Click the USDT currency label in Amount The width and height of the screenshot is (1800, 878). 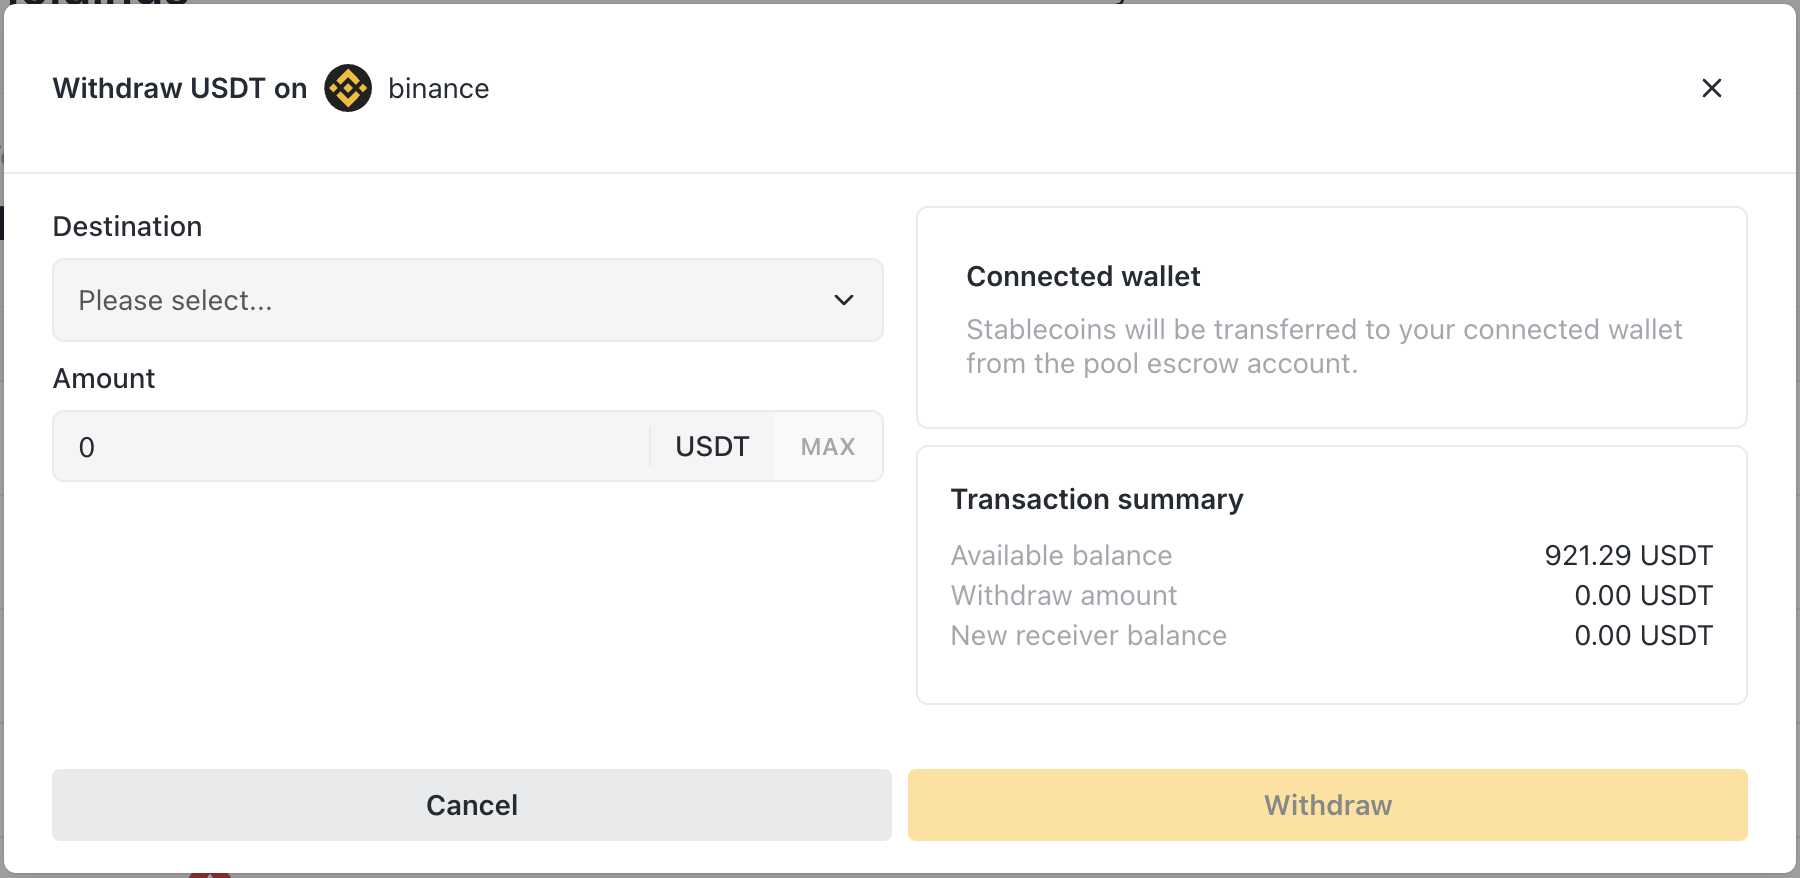pos(712,447)
